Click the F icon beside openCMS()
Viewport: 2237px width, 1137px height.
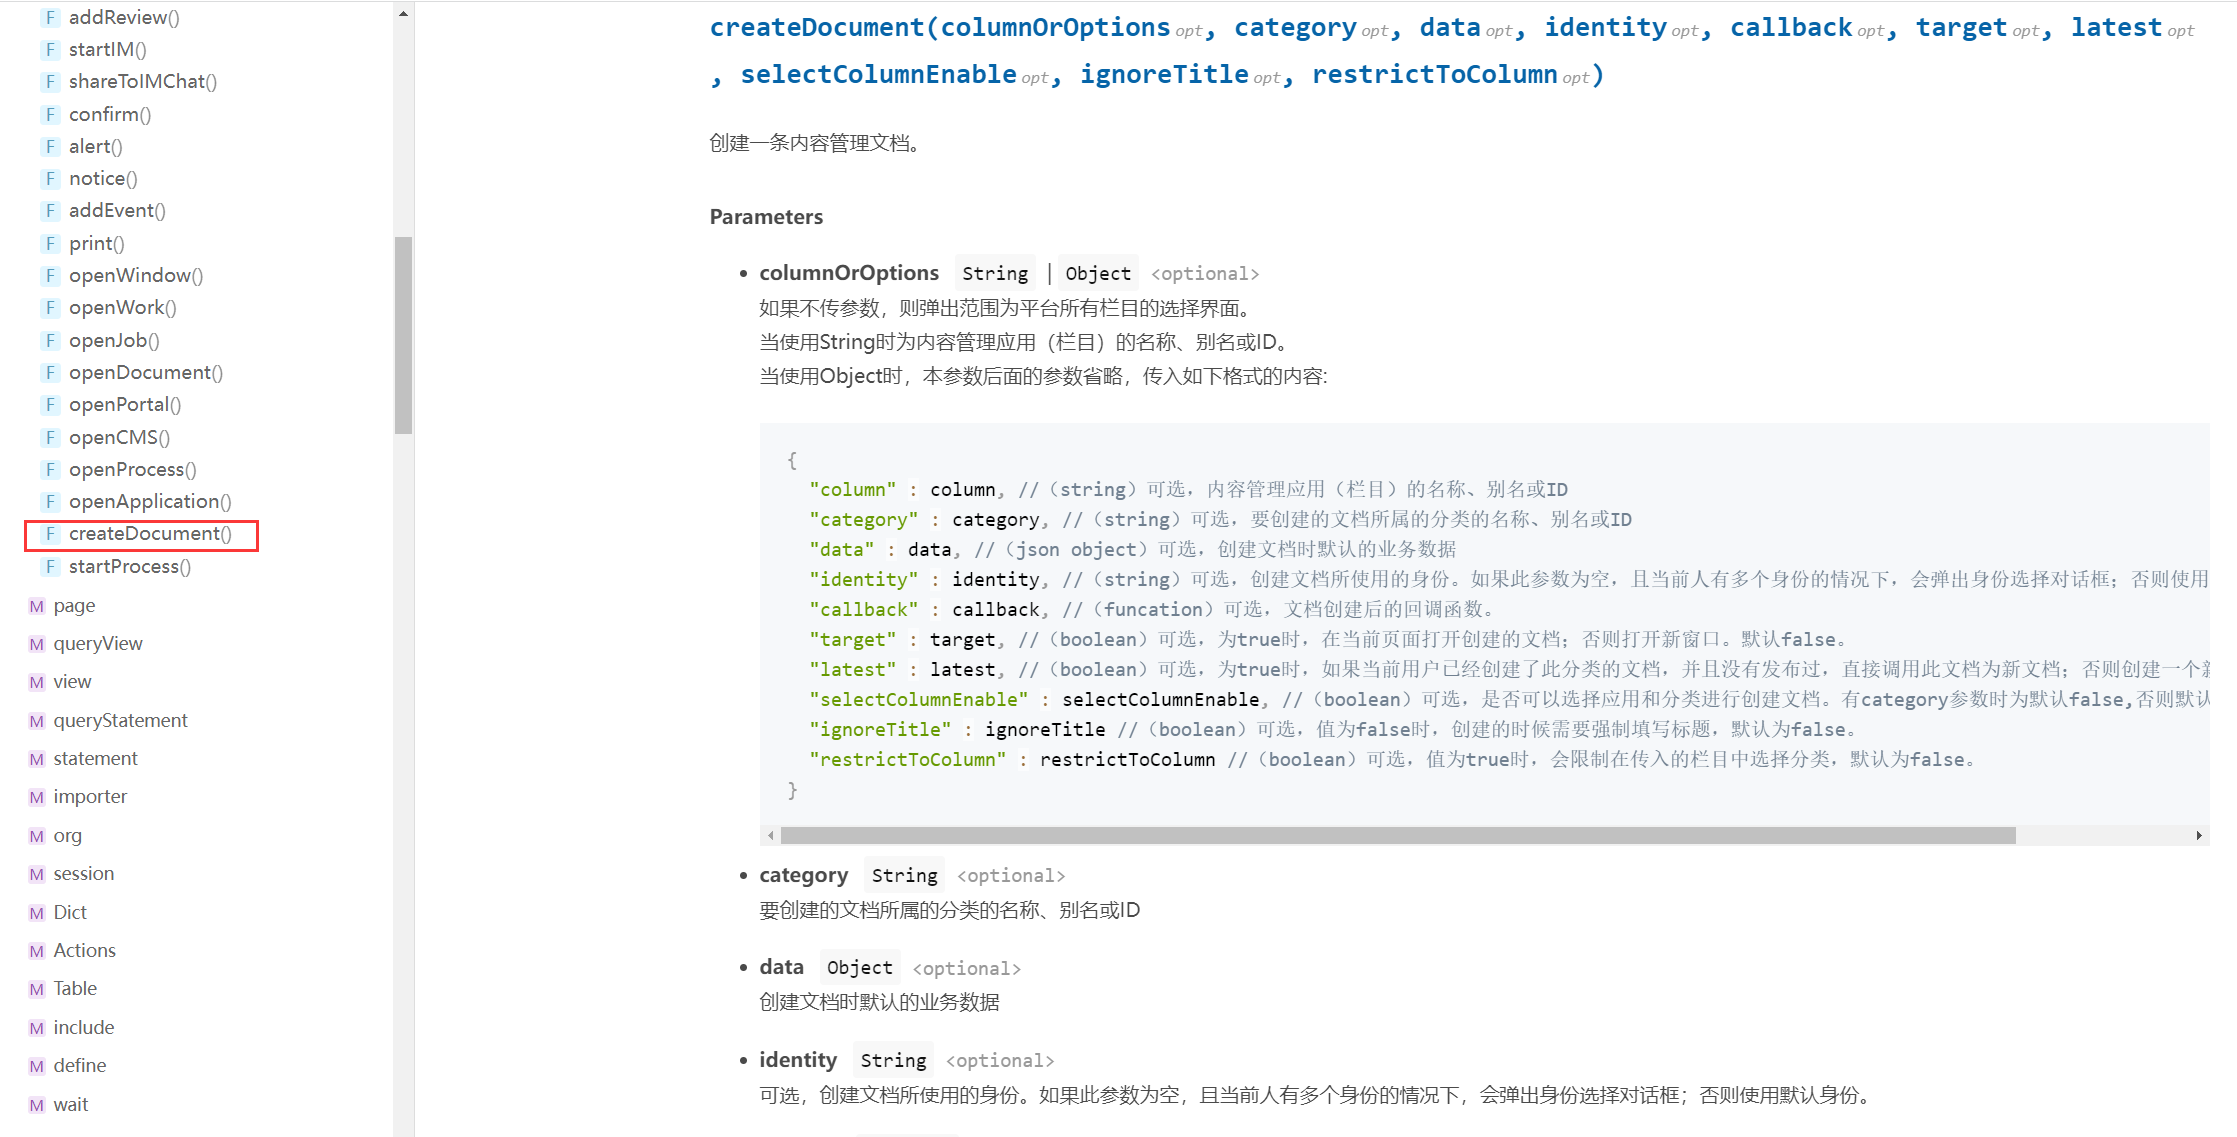(50, 437)
